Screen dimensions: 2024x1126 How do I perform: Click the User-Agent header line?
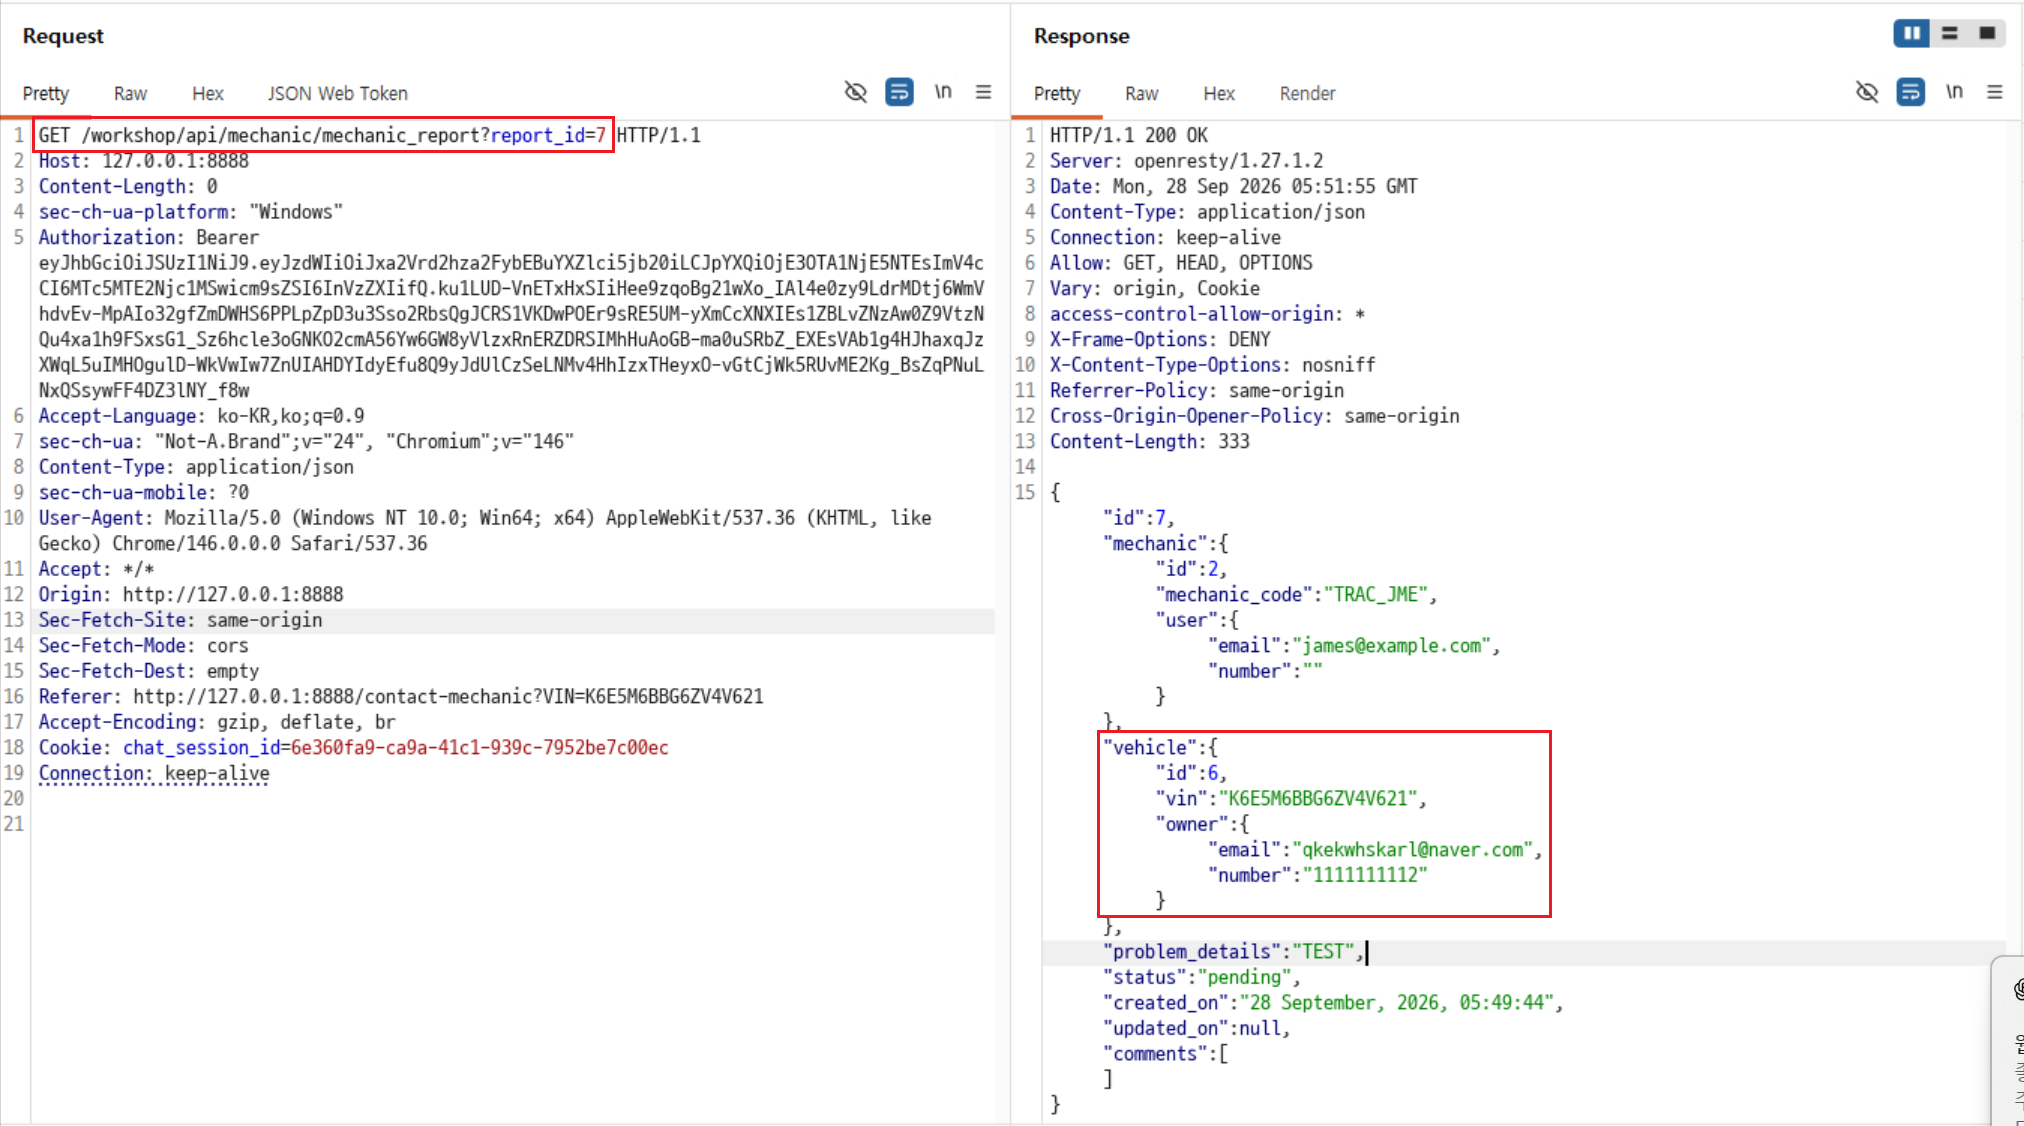point(485,530)
